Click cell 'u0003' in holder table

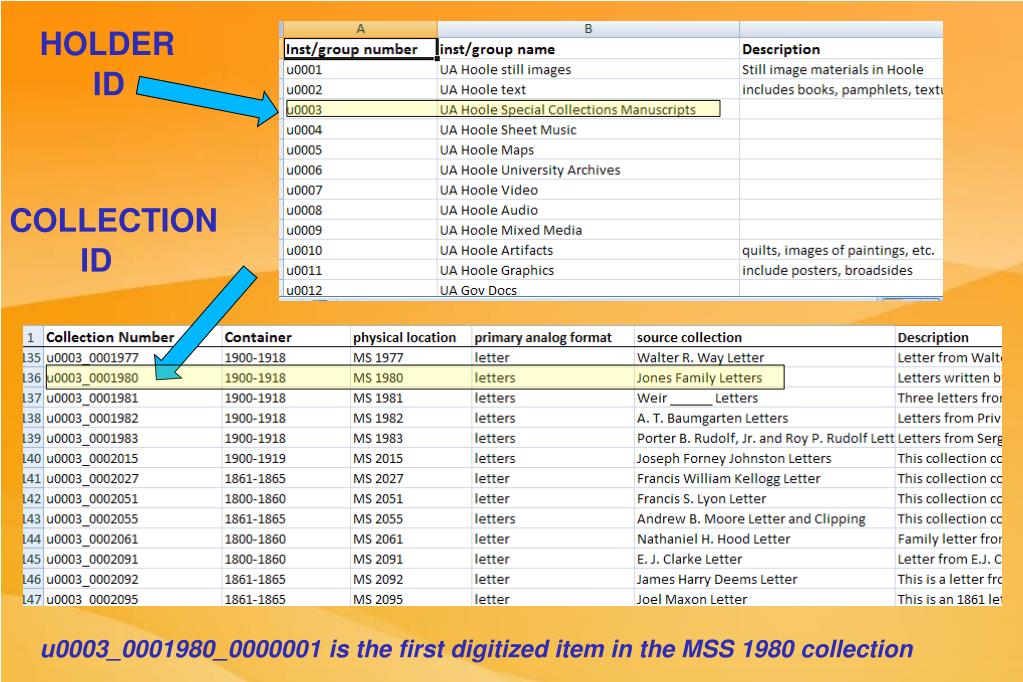pos(360,110)
